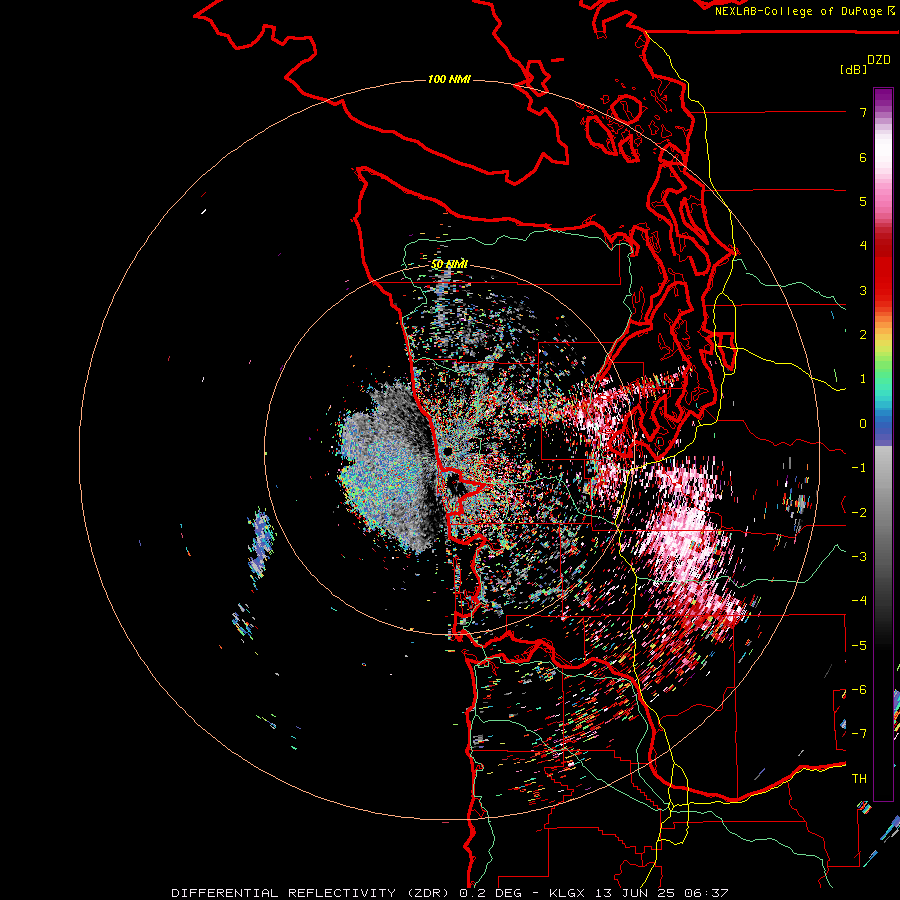Click the -4 value on color scale

click(x=859, y=601)
